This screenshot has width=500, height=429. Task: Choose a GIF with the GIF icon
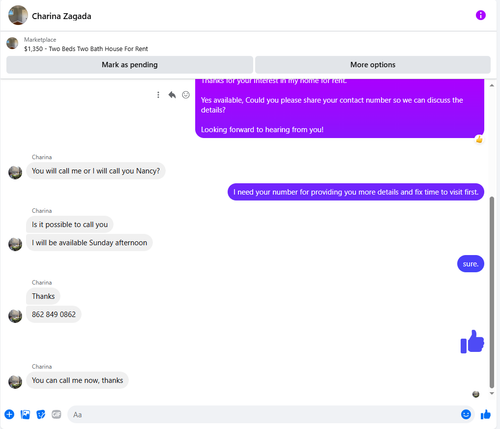pyautogui.click(x=56, y=414)
